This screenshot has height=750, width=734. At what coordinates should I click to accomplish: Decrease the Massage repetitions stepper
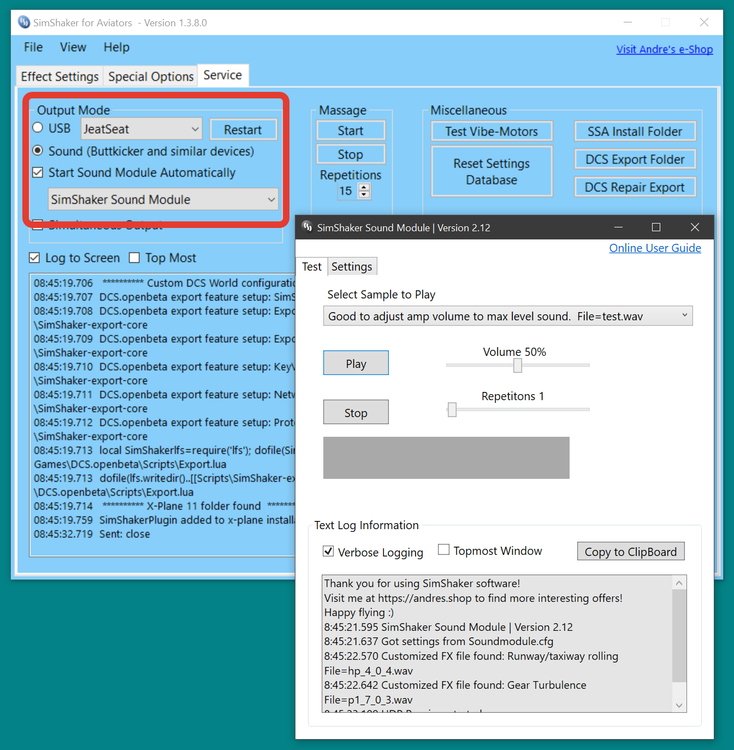pos(364,194)
